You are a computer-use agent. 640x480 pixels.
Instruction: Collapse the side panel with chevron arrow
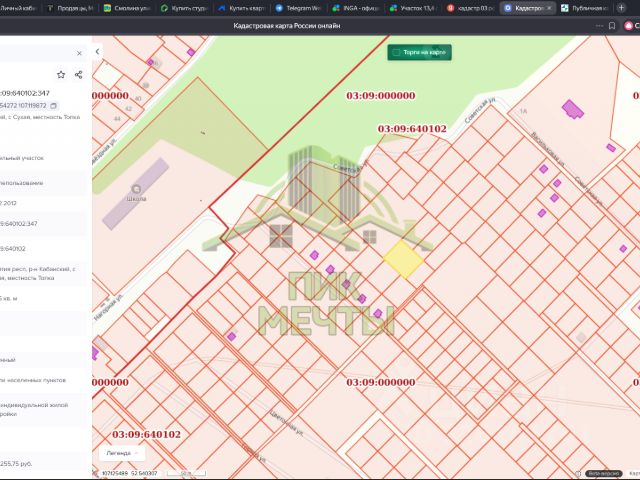click(97, 51)
